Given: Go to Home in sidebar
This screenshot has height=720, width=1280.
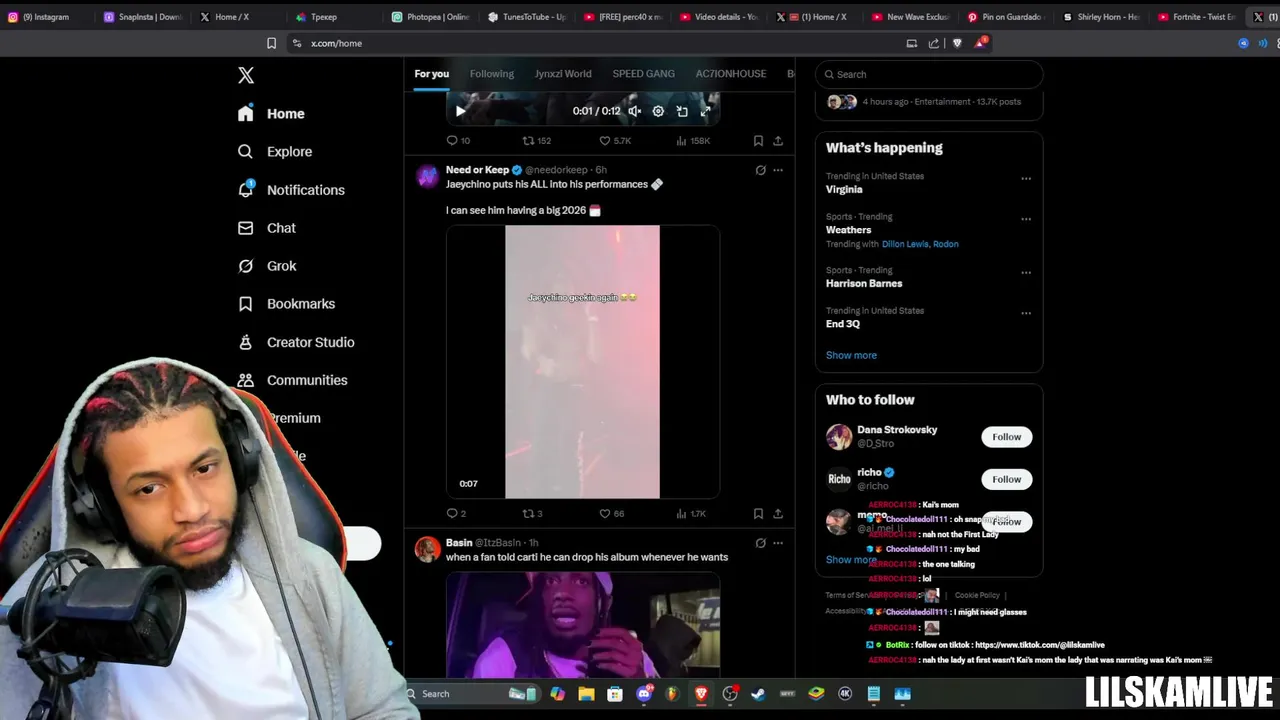Looking at the screenshot, I should tap(271, 114).
